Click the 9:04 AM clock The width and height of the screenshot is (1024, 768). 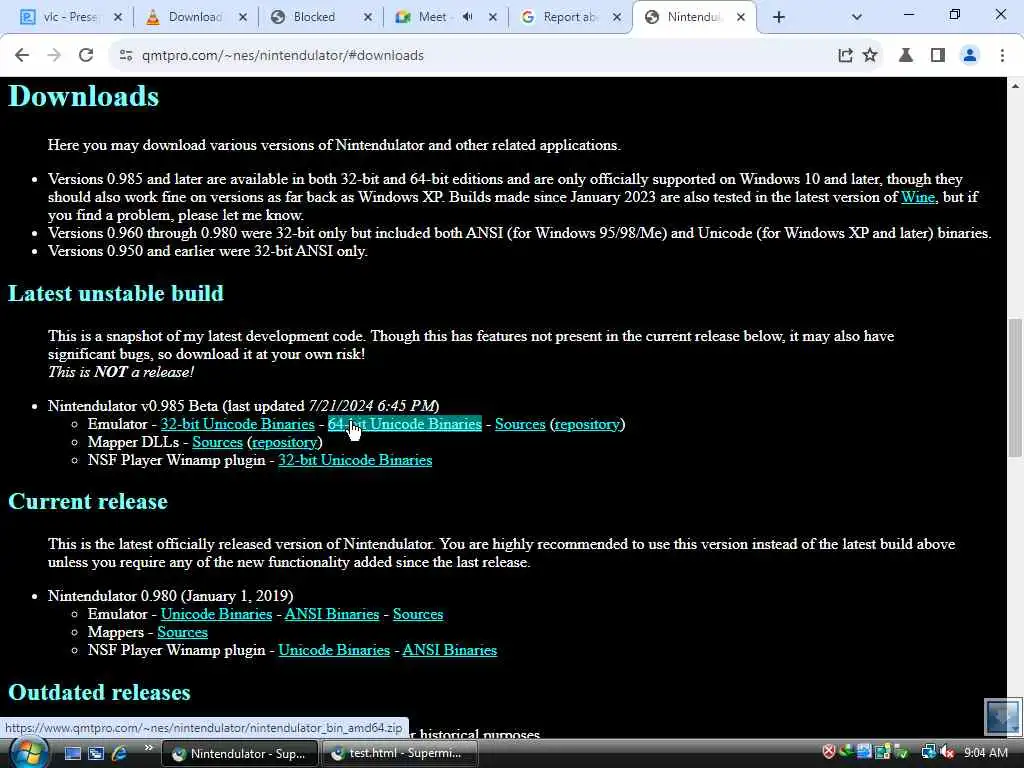click(985, 753)
